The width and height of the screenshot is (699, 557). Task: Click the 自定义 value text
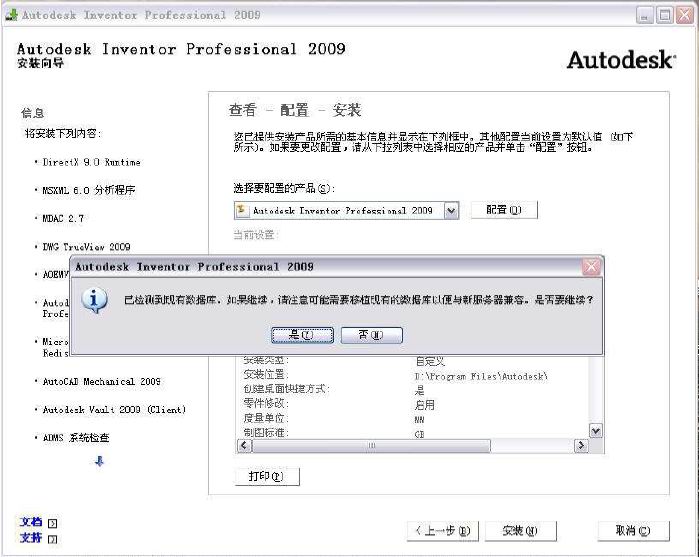click(430, 361)
